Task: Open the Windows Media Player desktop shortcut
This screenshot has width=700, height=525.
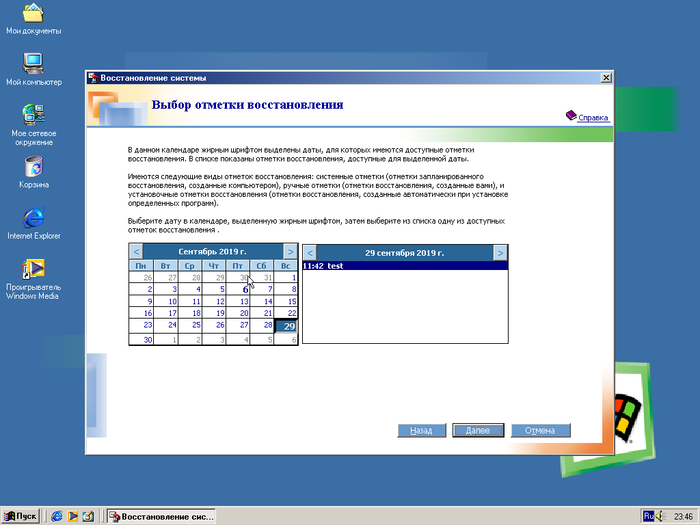Action: (33, 279)
